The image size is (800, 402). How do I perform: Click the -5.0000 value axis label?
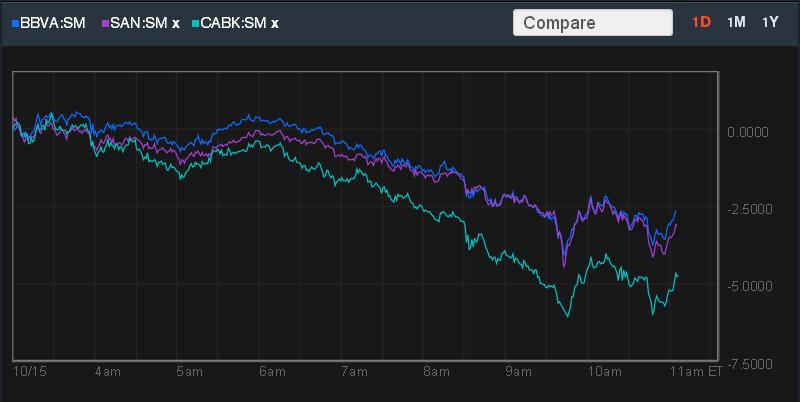749,286
